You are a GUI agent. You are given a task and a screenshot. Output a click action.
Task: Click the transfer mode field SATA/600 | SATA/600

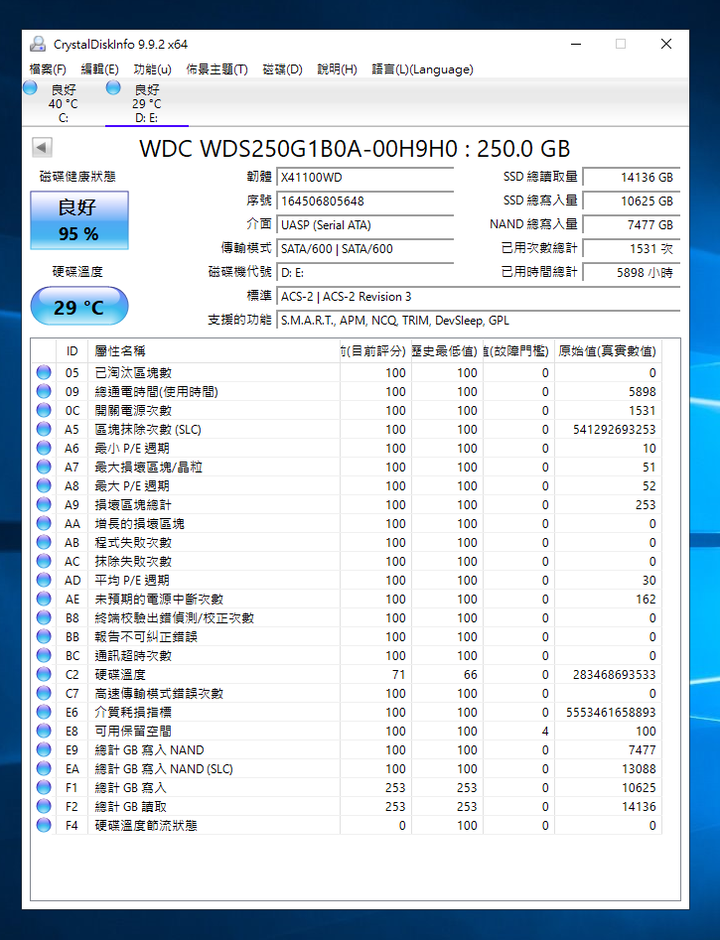pos(364,249)
